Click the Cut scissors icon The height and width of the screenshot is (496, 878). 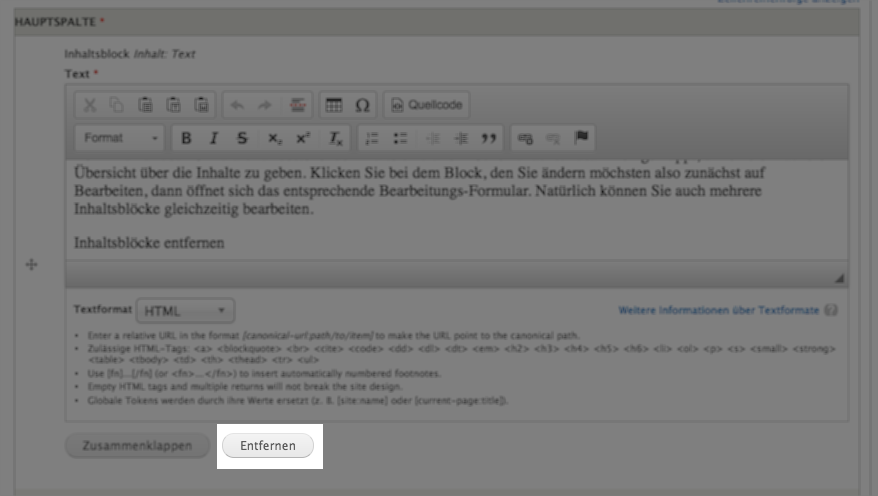[x=90, y=105]
